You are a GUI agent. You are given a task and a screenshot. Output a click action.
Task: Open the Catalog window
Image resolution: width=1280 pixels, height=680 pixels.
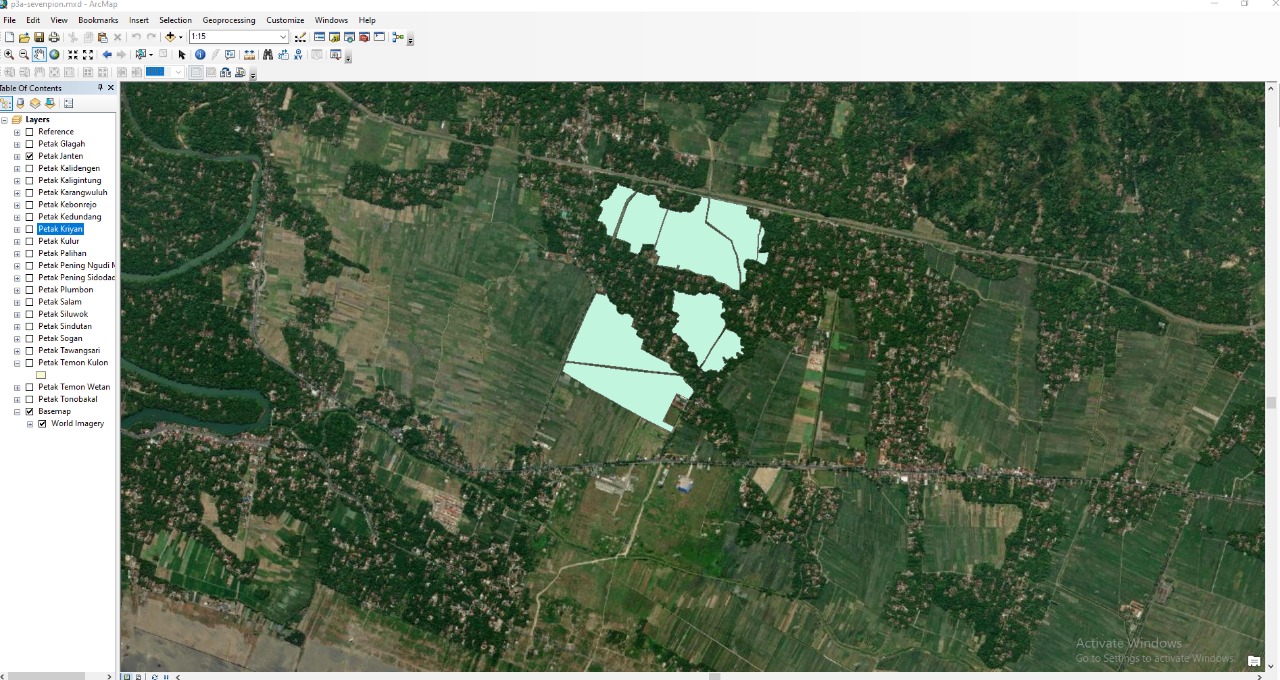click(x=335, y=37)
